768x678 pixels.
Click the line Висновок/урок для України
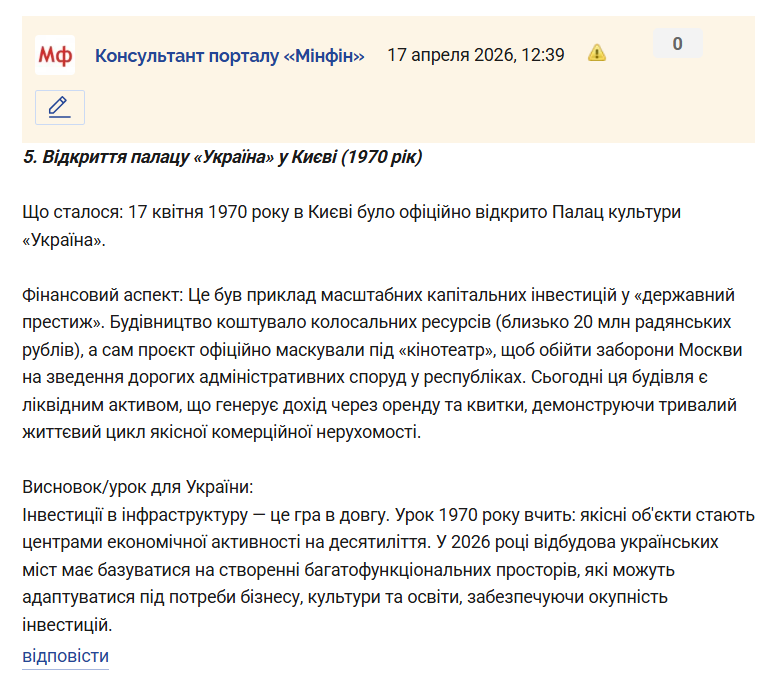137,488
